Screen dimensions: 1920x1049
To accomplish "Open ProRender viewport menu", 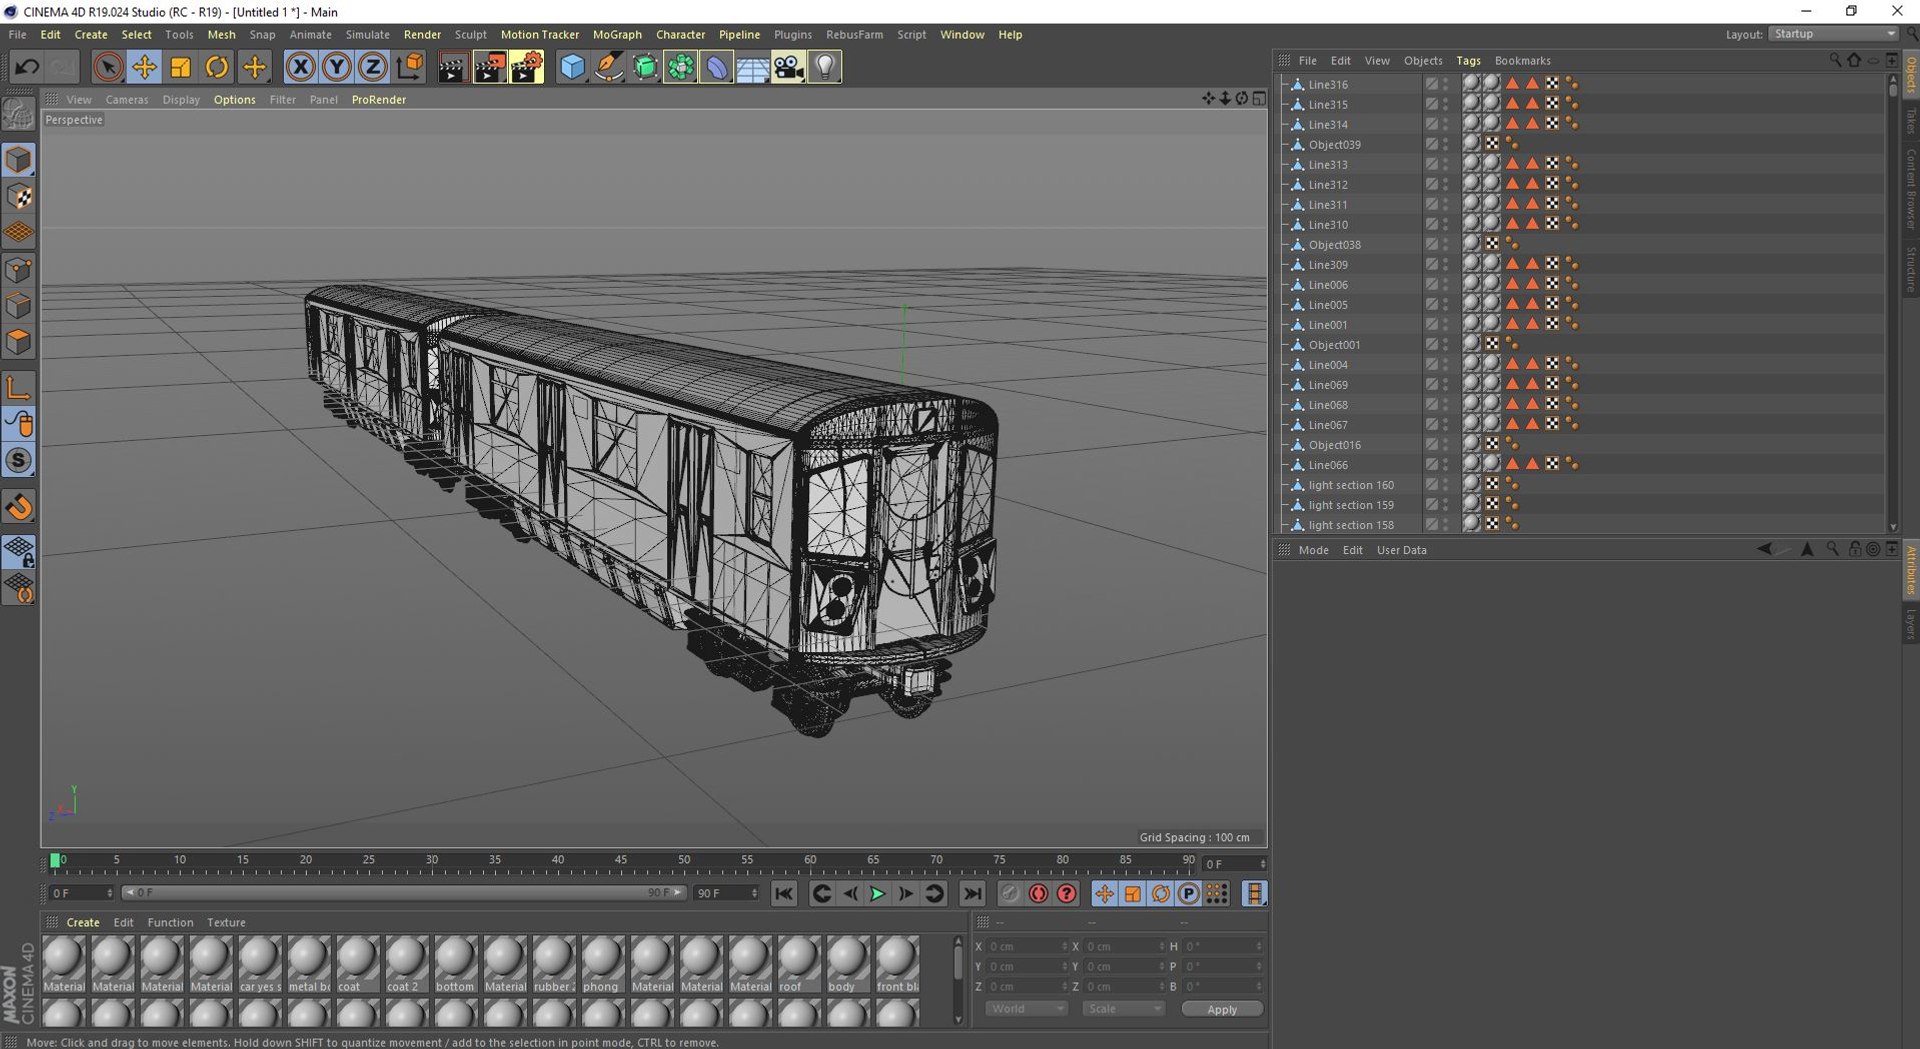I will coord(378,99).
